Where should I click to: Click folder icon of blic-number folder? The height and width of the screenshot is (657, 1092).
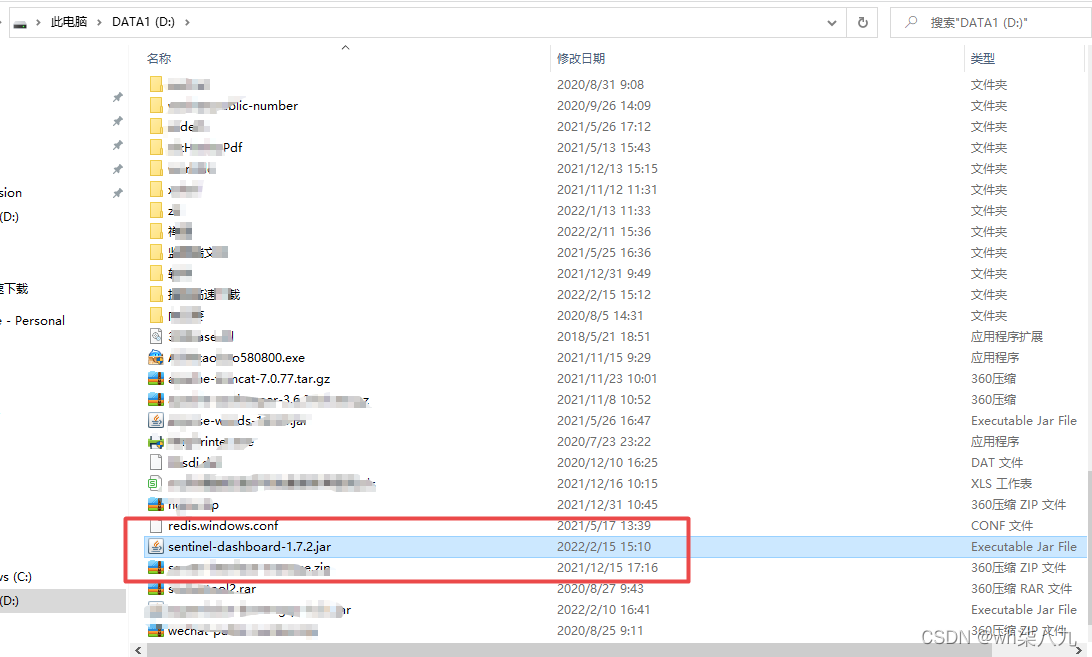tap(156, 106)
